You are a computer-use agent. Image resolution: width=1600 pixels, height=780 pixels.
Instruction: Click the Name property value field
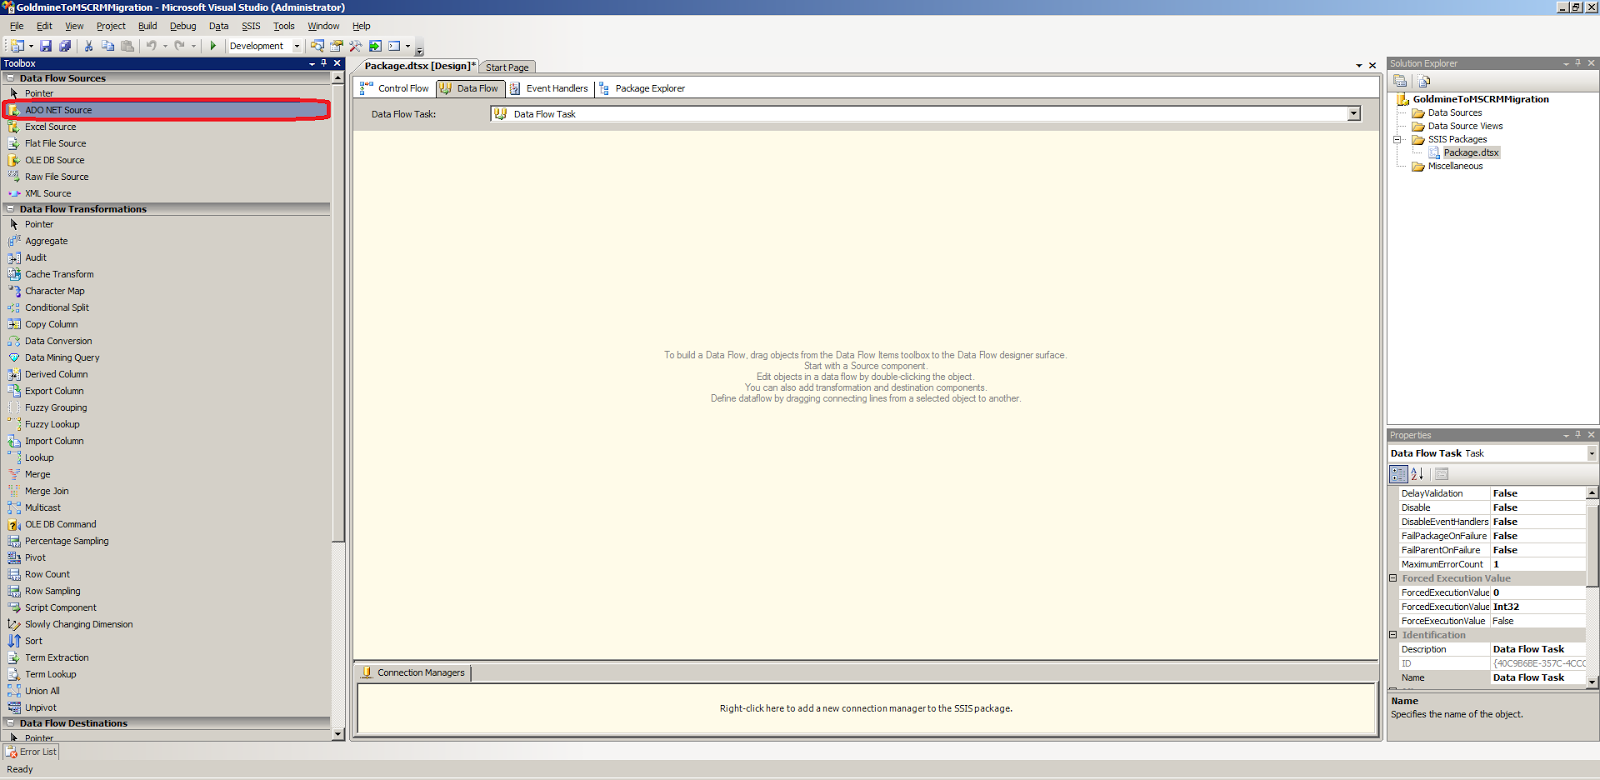tap(1538, 678)
